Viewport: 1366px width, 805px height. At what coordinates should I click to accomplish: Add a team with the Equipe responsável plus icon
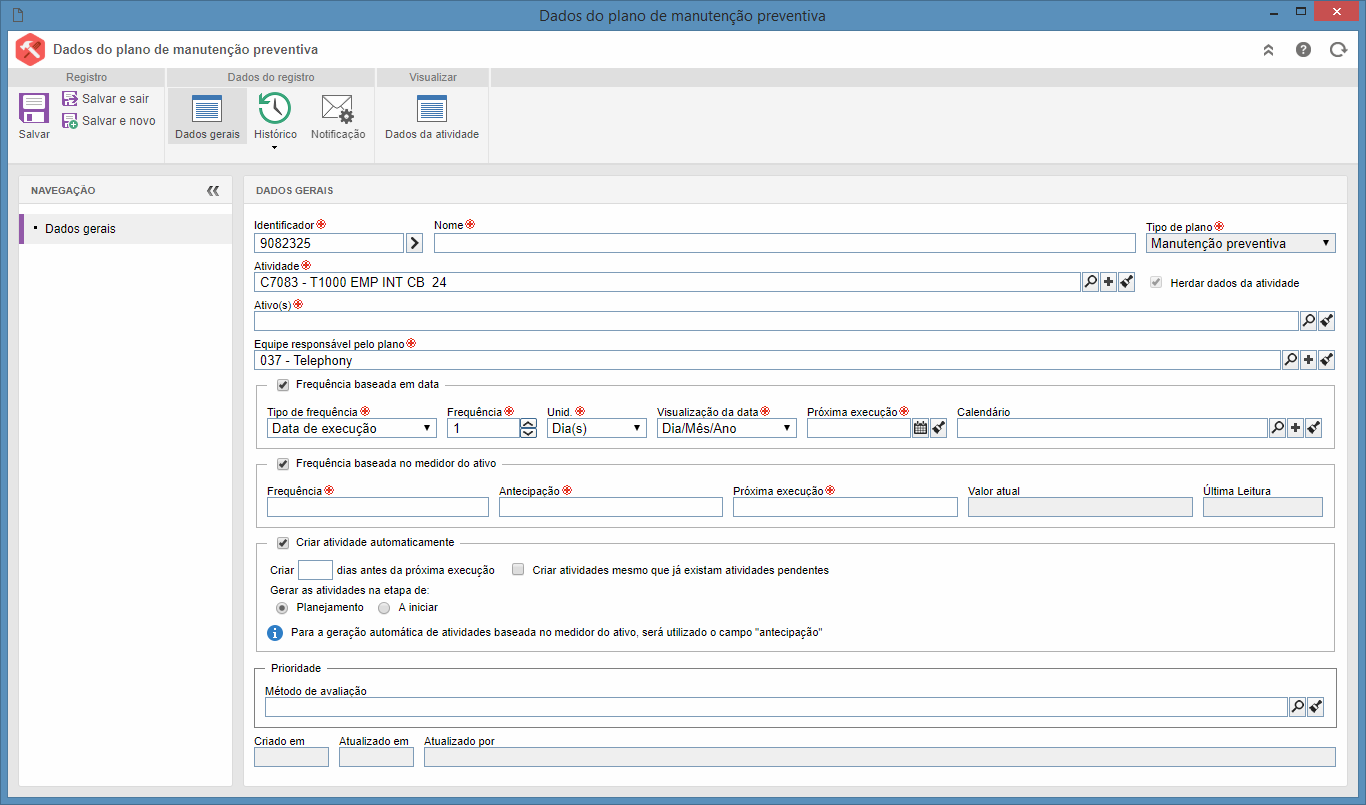tap(1308, 360)
